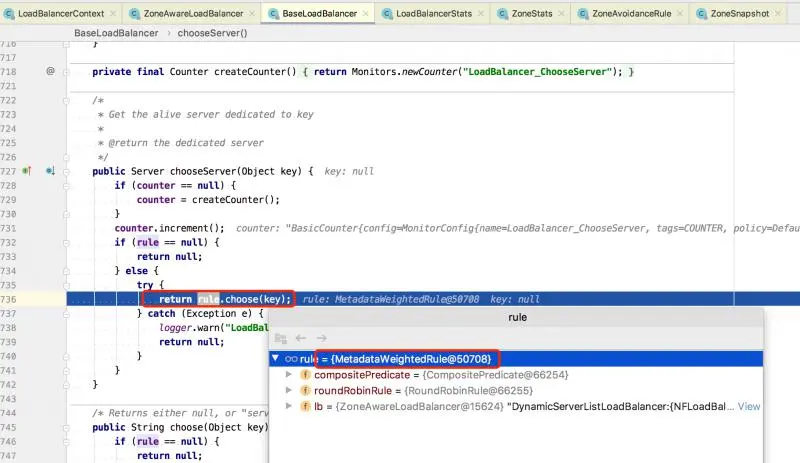Select the BaseLoadBalancer editor tab
Image resolution: width=800 pixels, height=463 pixels.
click(319, 14)
